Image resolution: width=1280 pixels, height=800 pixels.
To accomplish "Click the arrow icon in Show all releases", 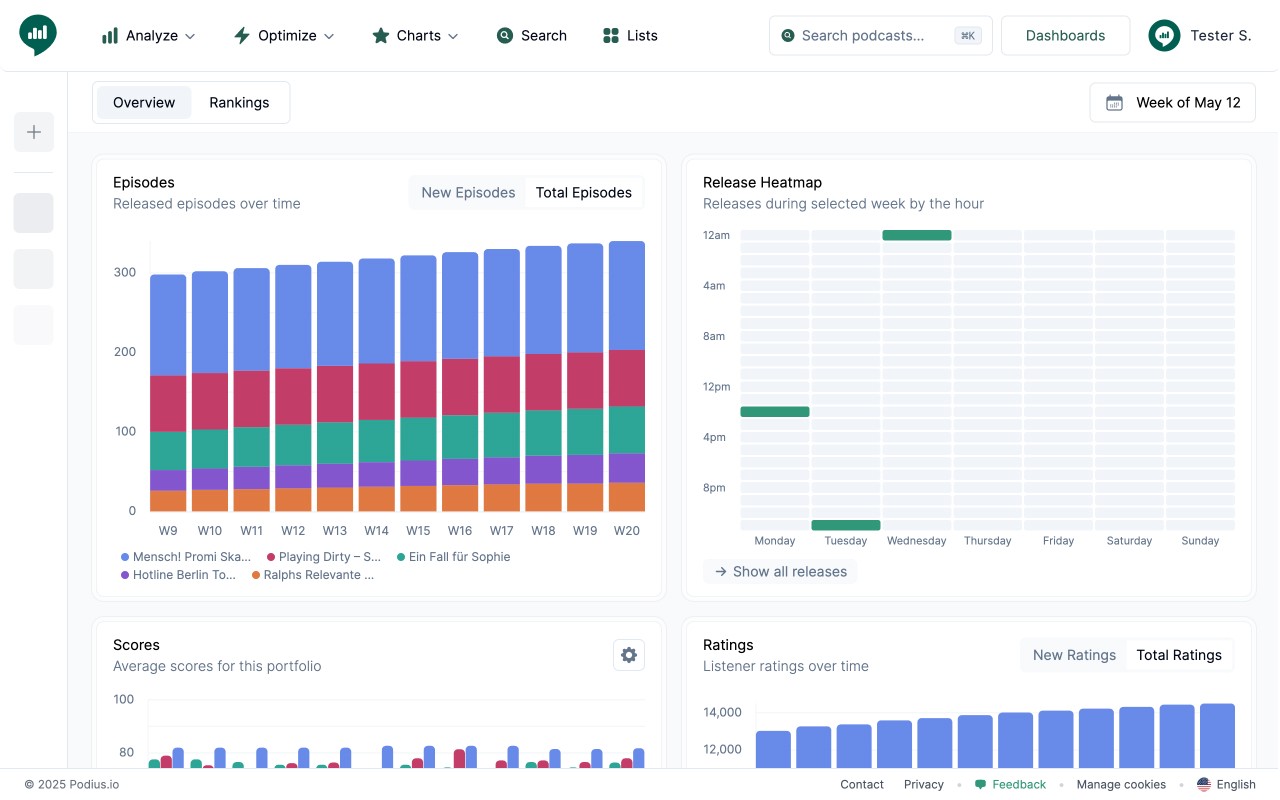I will tap(721, 572).
